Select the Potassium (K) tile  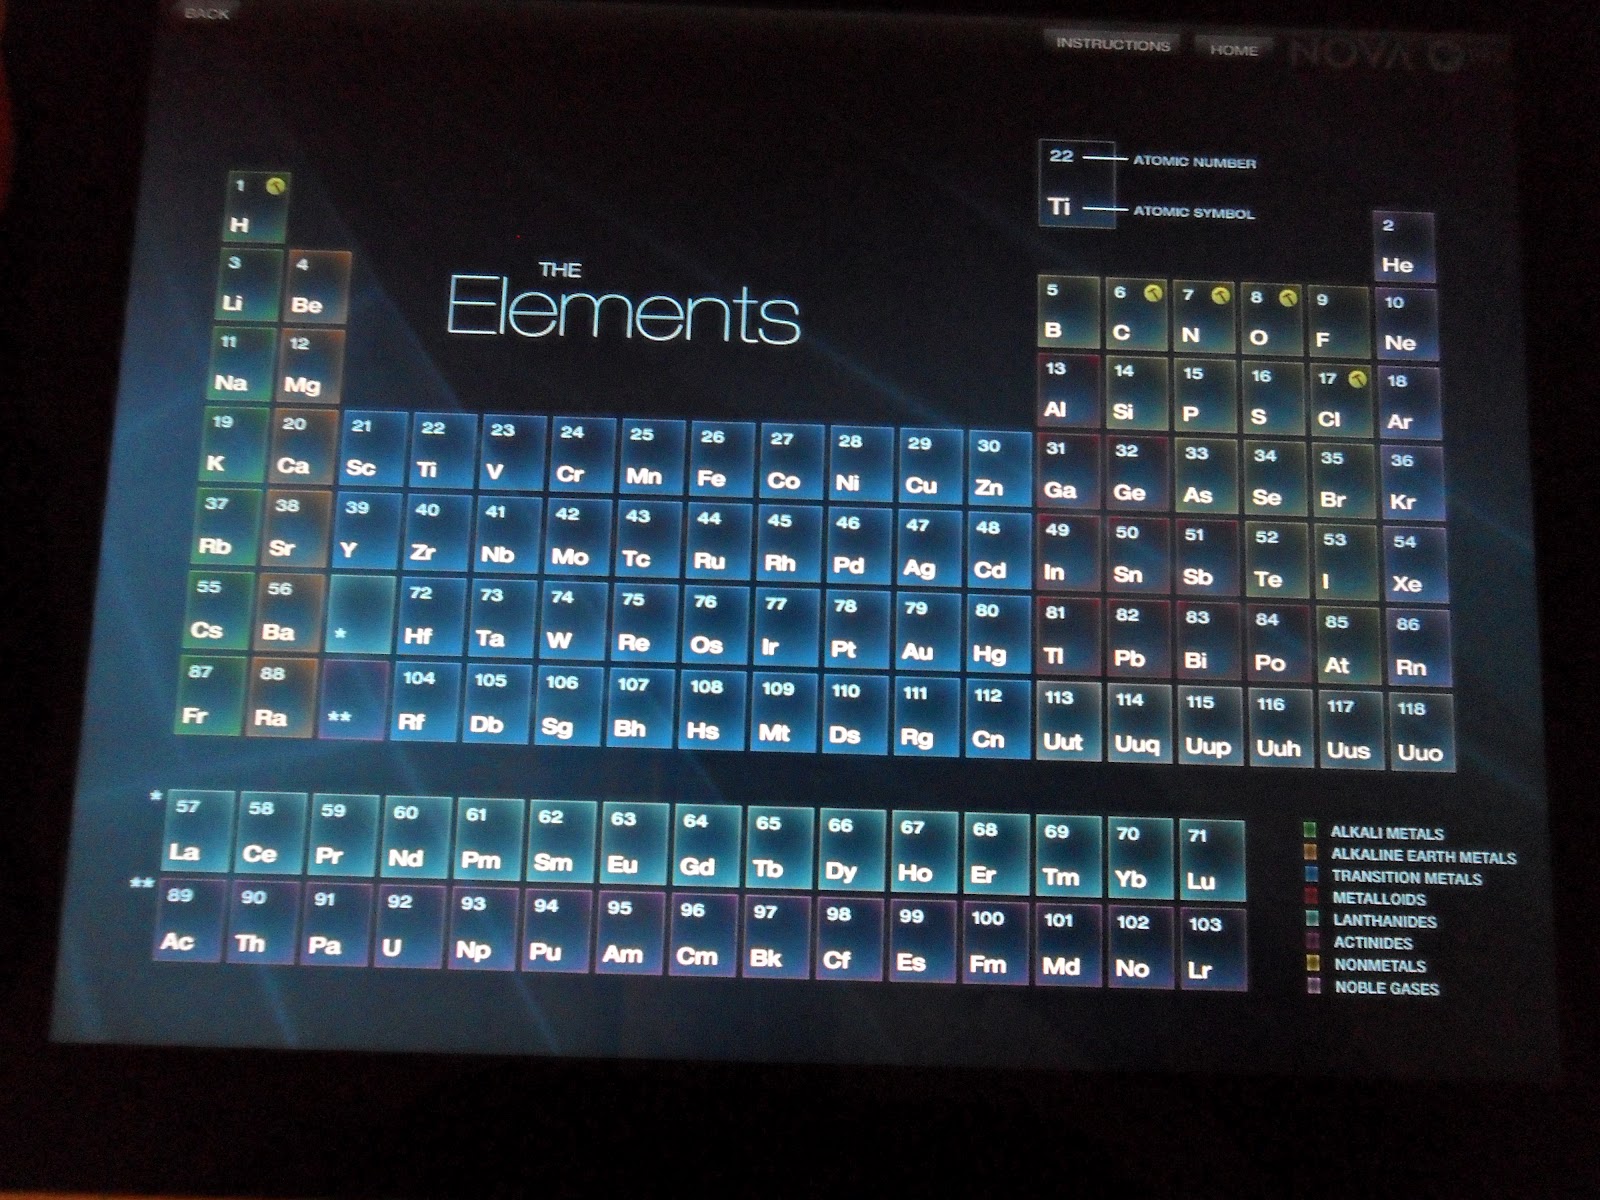tap(236, 444)
